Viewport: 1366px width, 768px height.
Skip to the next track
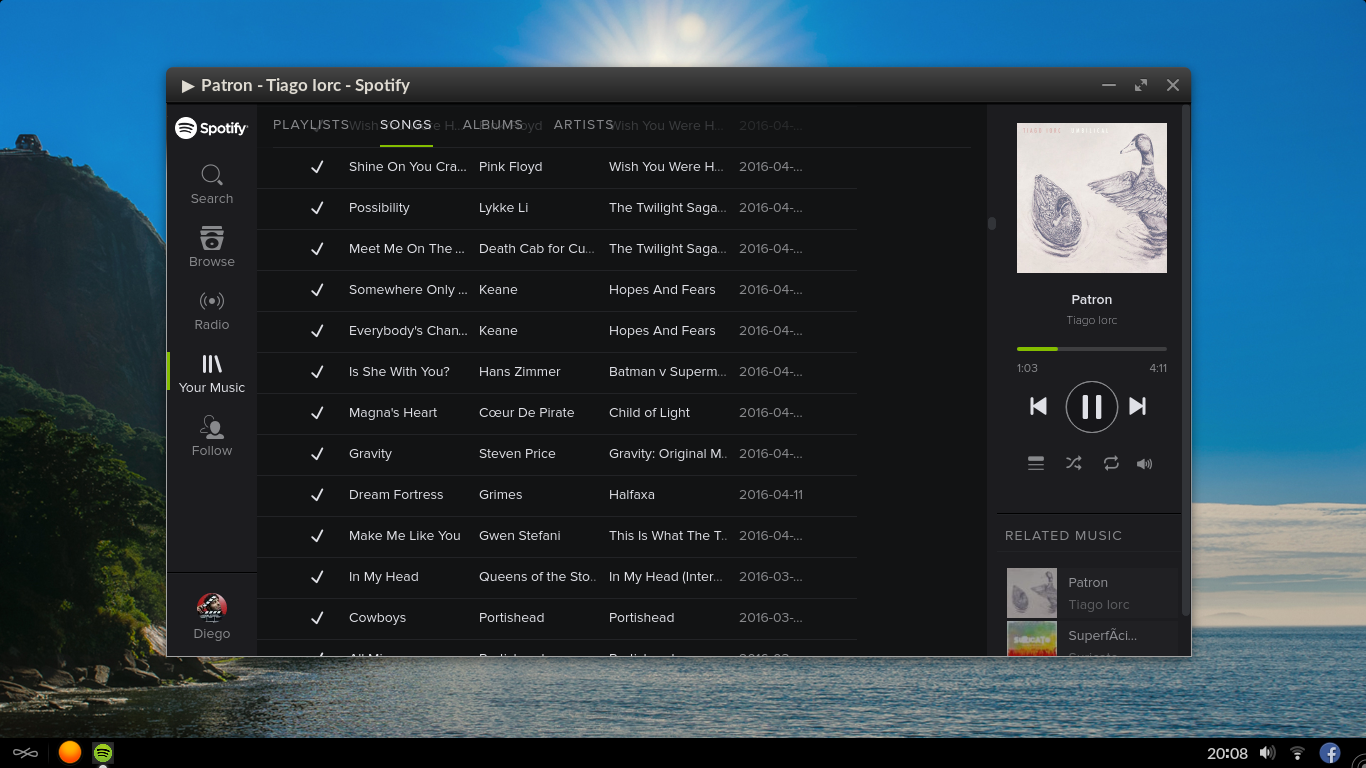(x=1137, y=406)
